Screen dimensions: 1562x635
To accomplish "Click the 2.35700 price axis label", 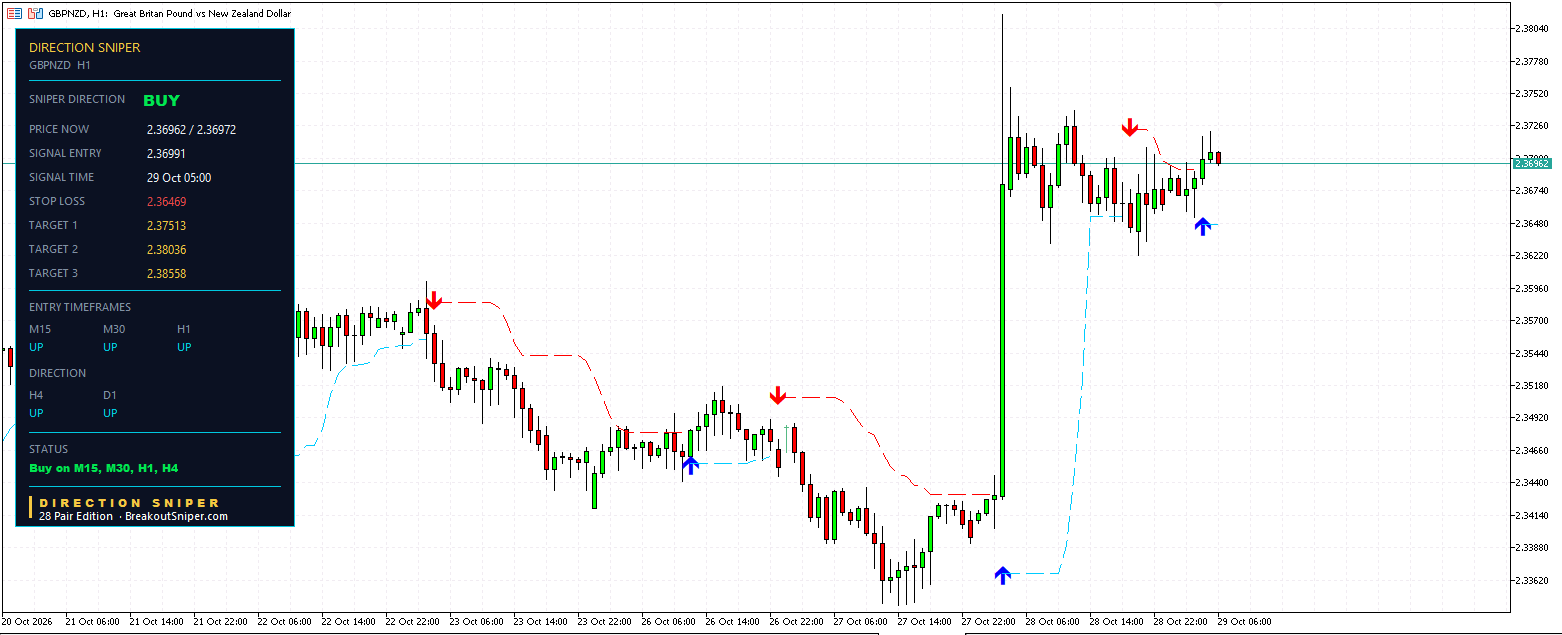I will coord(1533,320).
